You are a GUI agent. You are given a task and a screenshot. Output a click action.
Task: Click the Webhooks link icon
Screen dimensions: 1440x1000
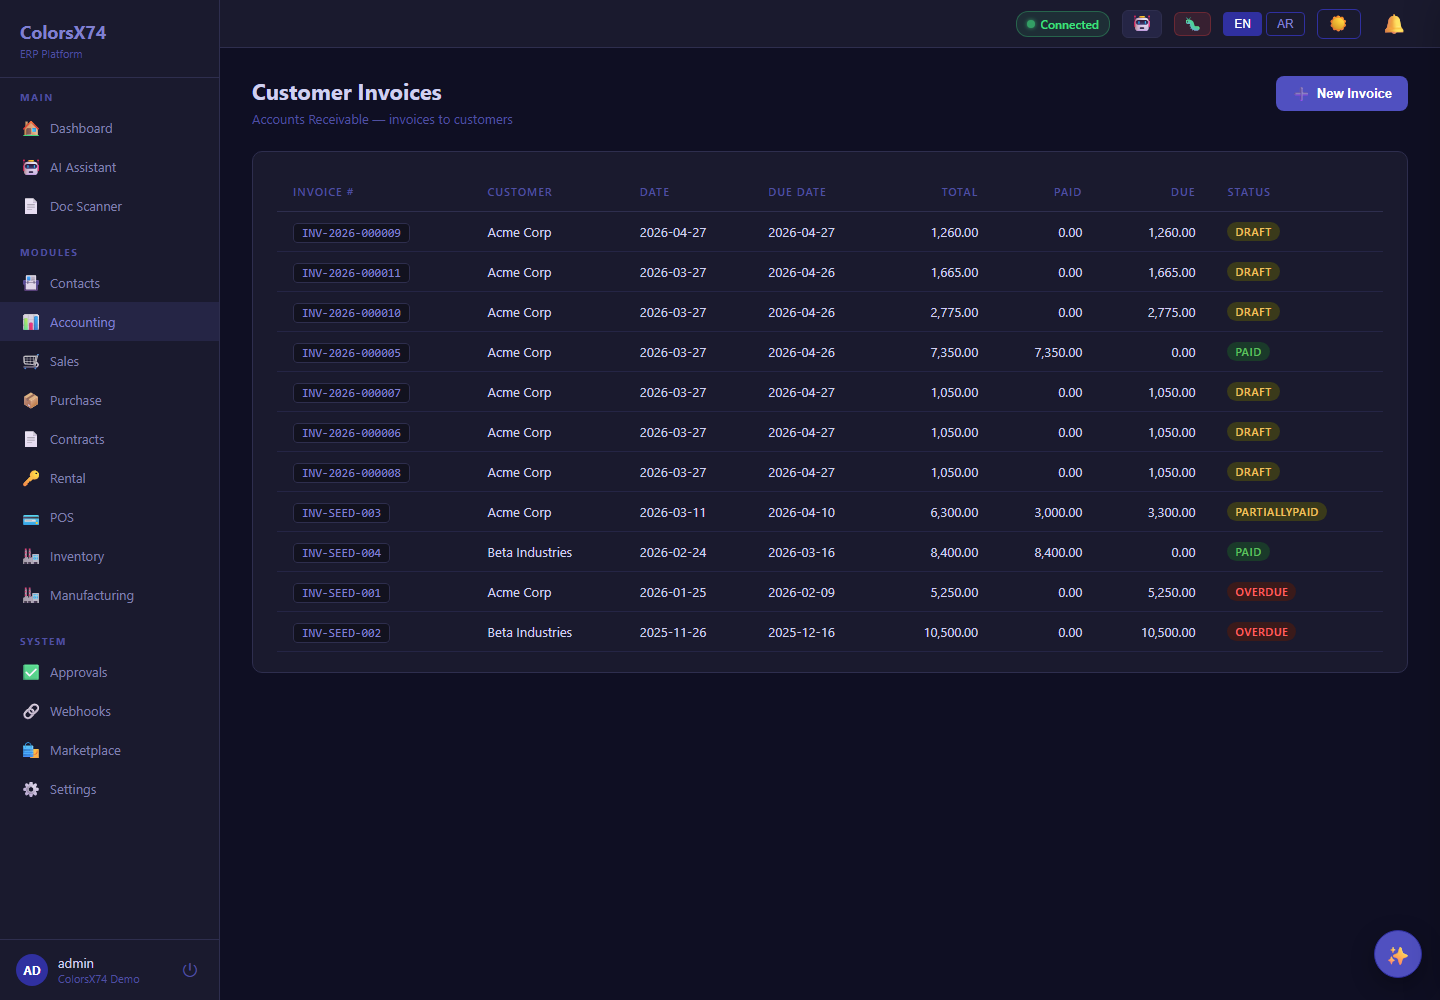click(x=31, y=711)
